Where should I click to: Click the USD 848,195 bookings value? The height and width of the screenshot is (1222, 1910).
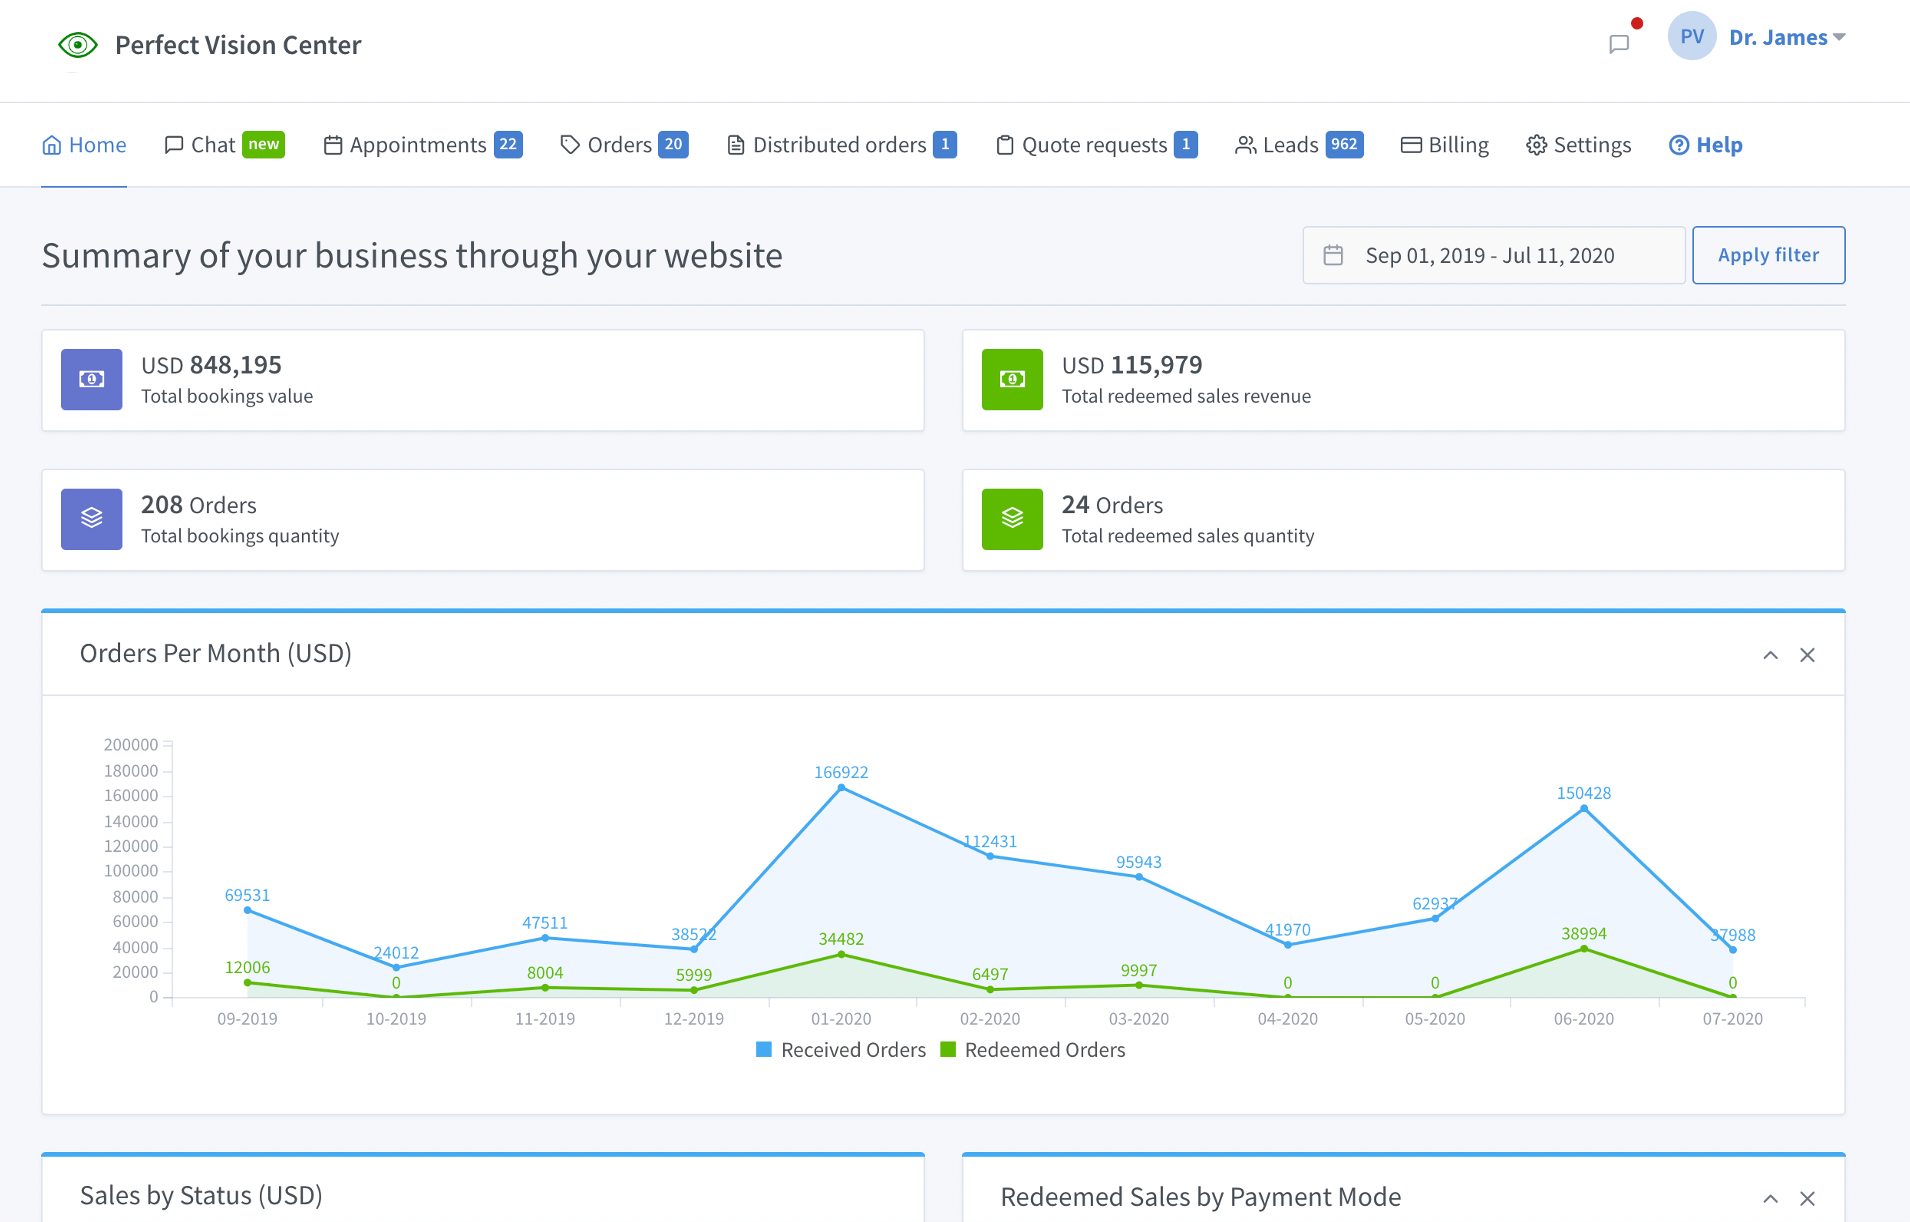[211, 365]
